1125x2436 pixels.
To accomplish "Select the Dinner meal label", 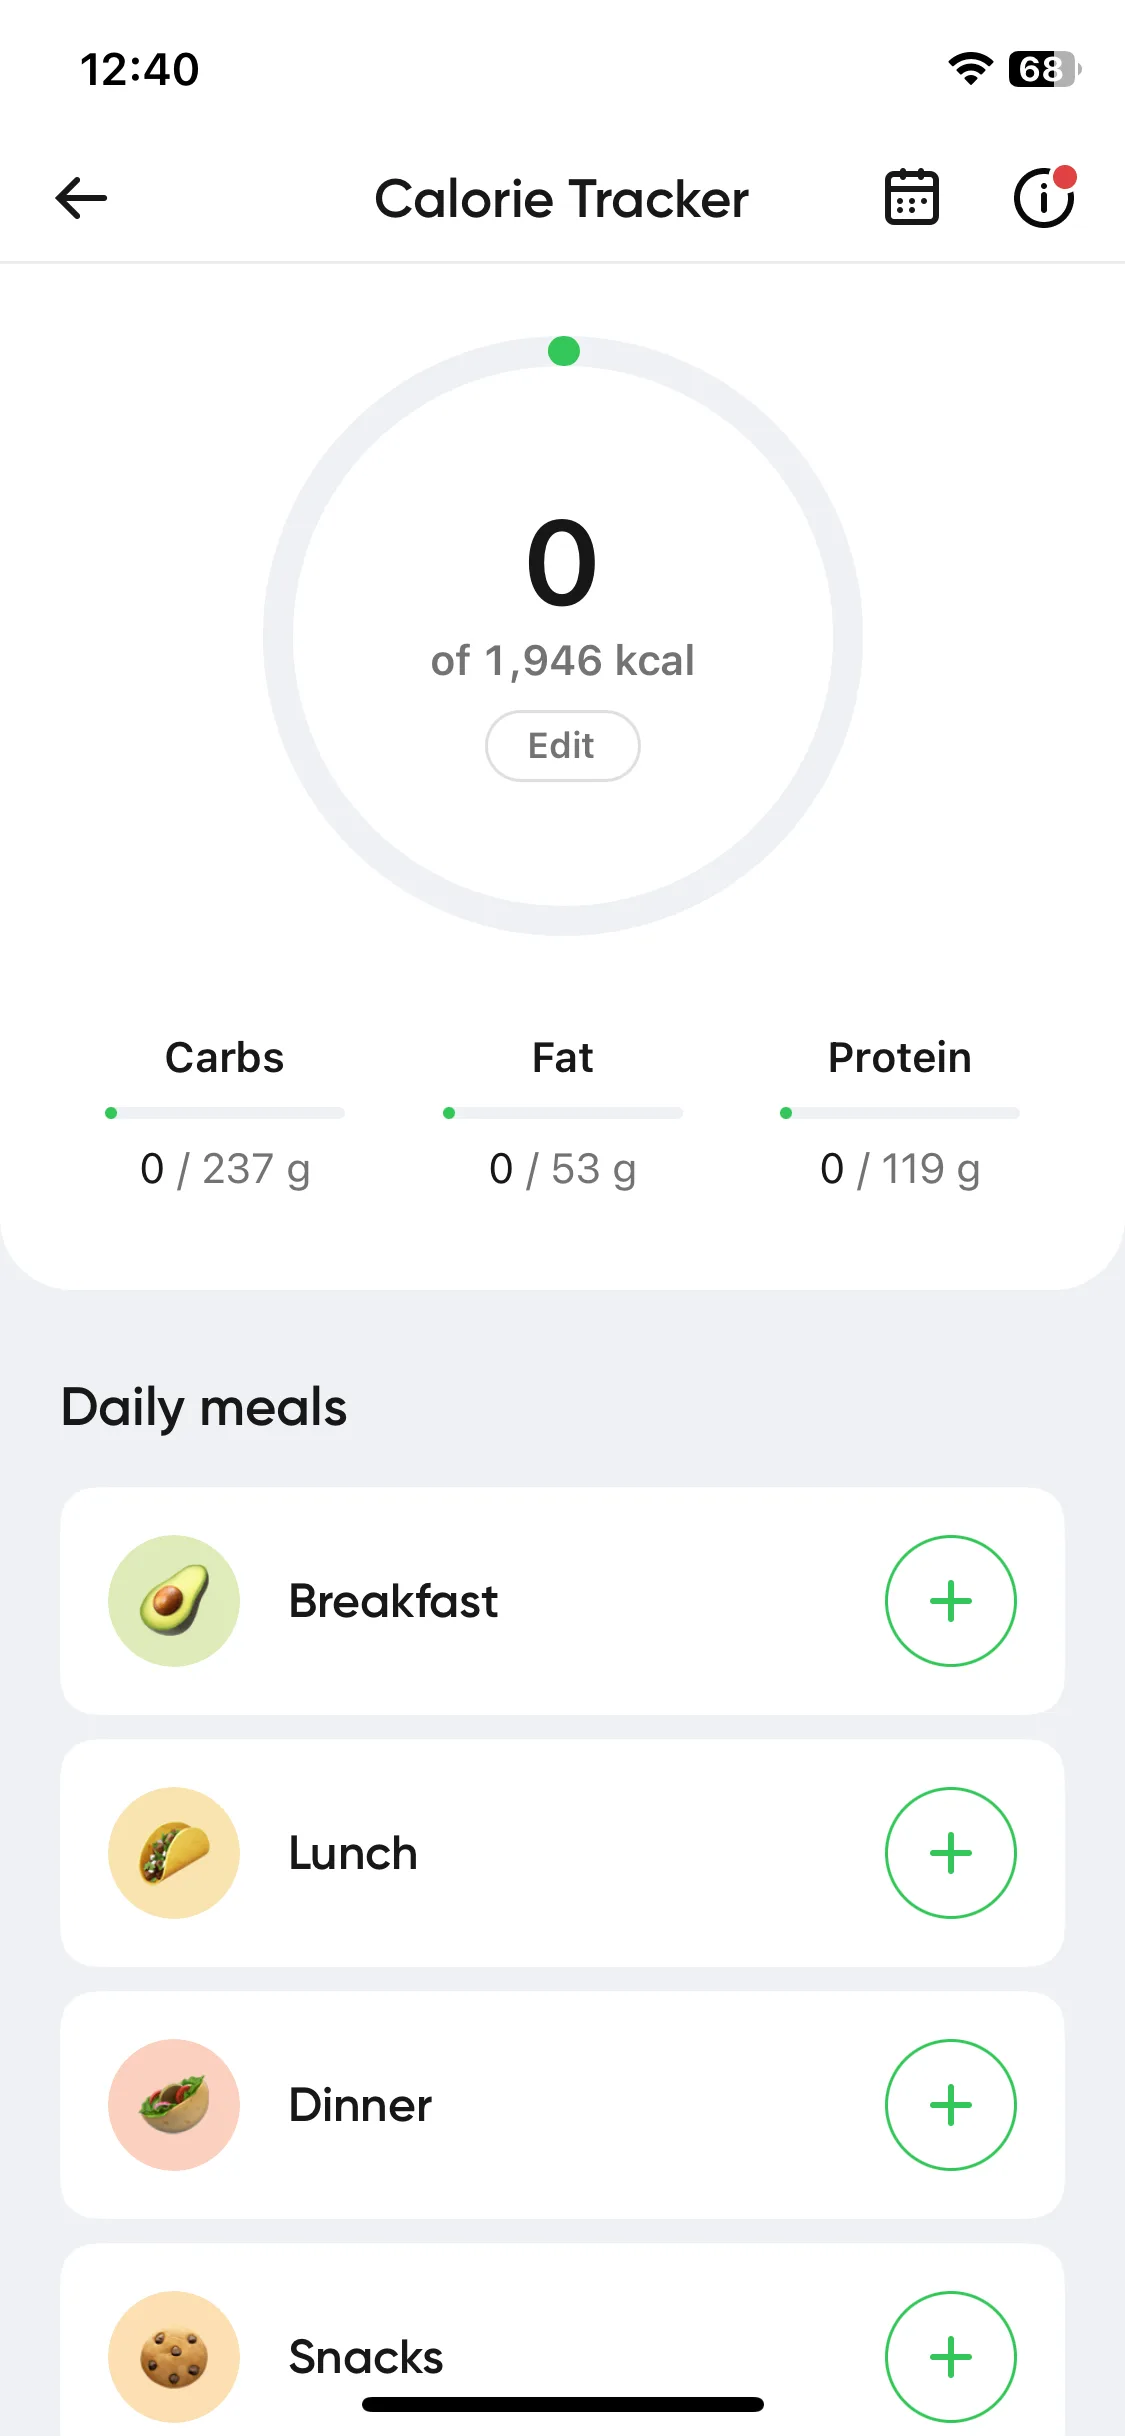I will point(360,2105).
